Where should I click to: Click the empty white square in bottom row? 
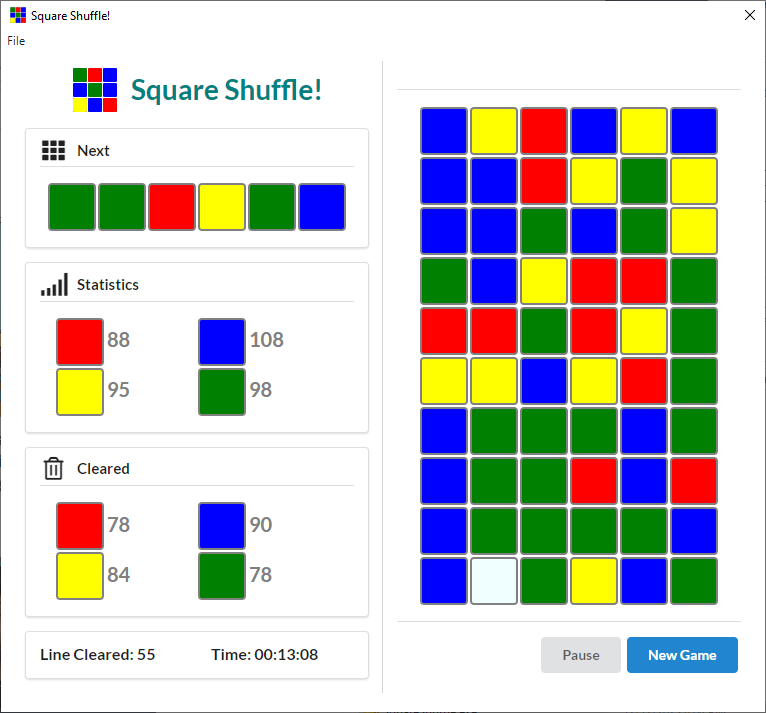(x=494, y=581)
